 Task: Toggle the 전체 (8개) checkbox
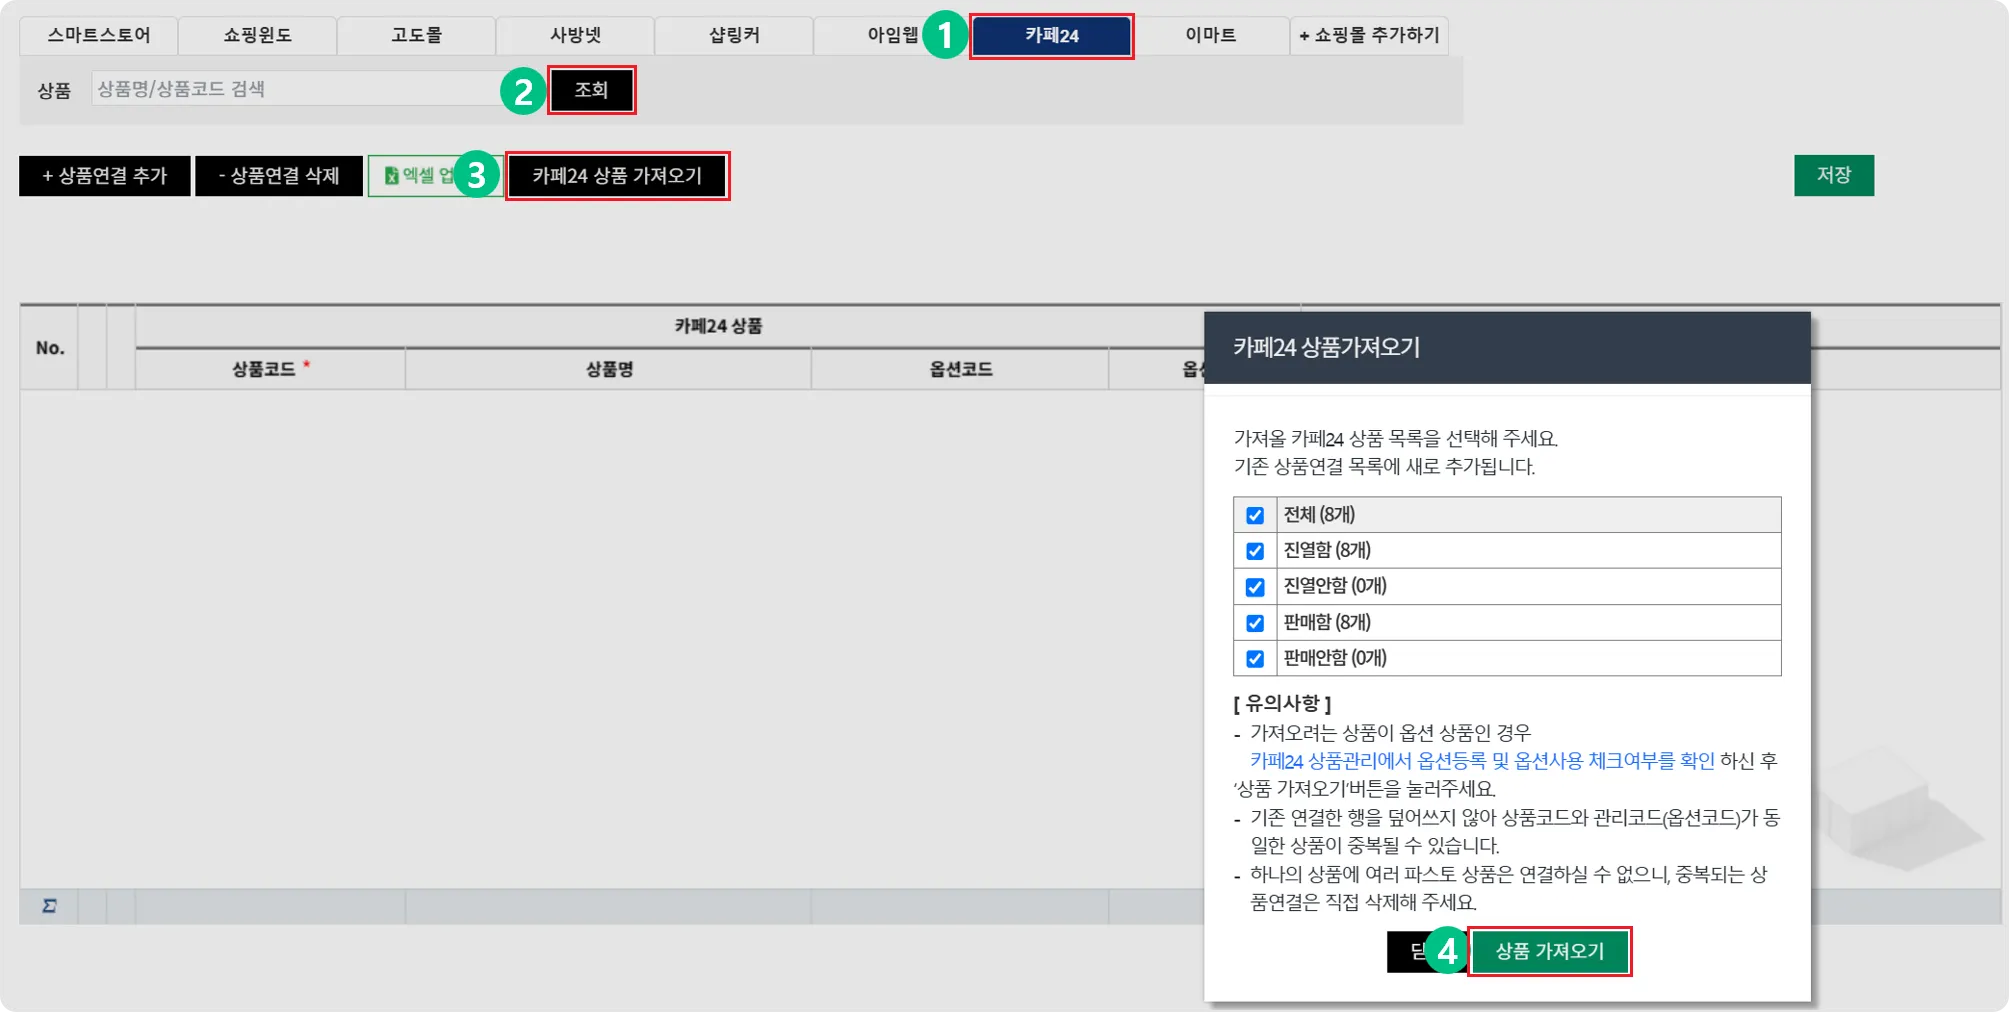tap(1255, 515)
